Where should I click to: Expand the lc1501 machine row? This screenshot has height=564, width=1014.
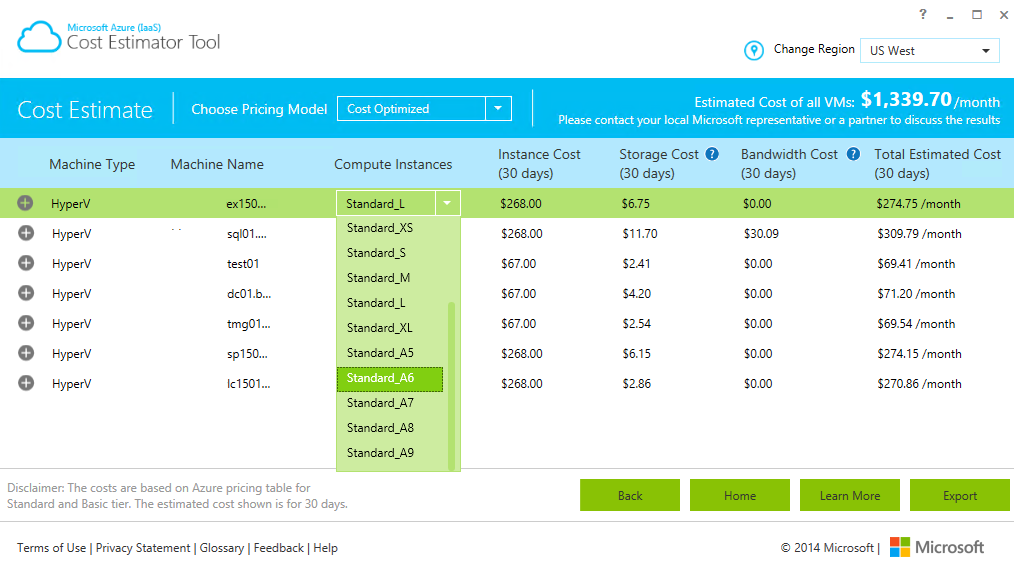click(26, 384)
